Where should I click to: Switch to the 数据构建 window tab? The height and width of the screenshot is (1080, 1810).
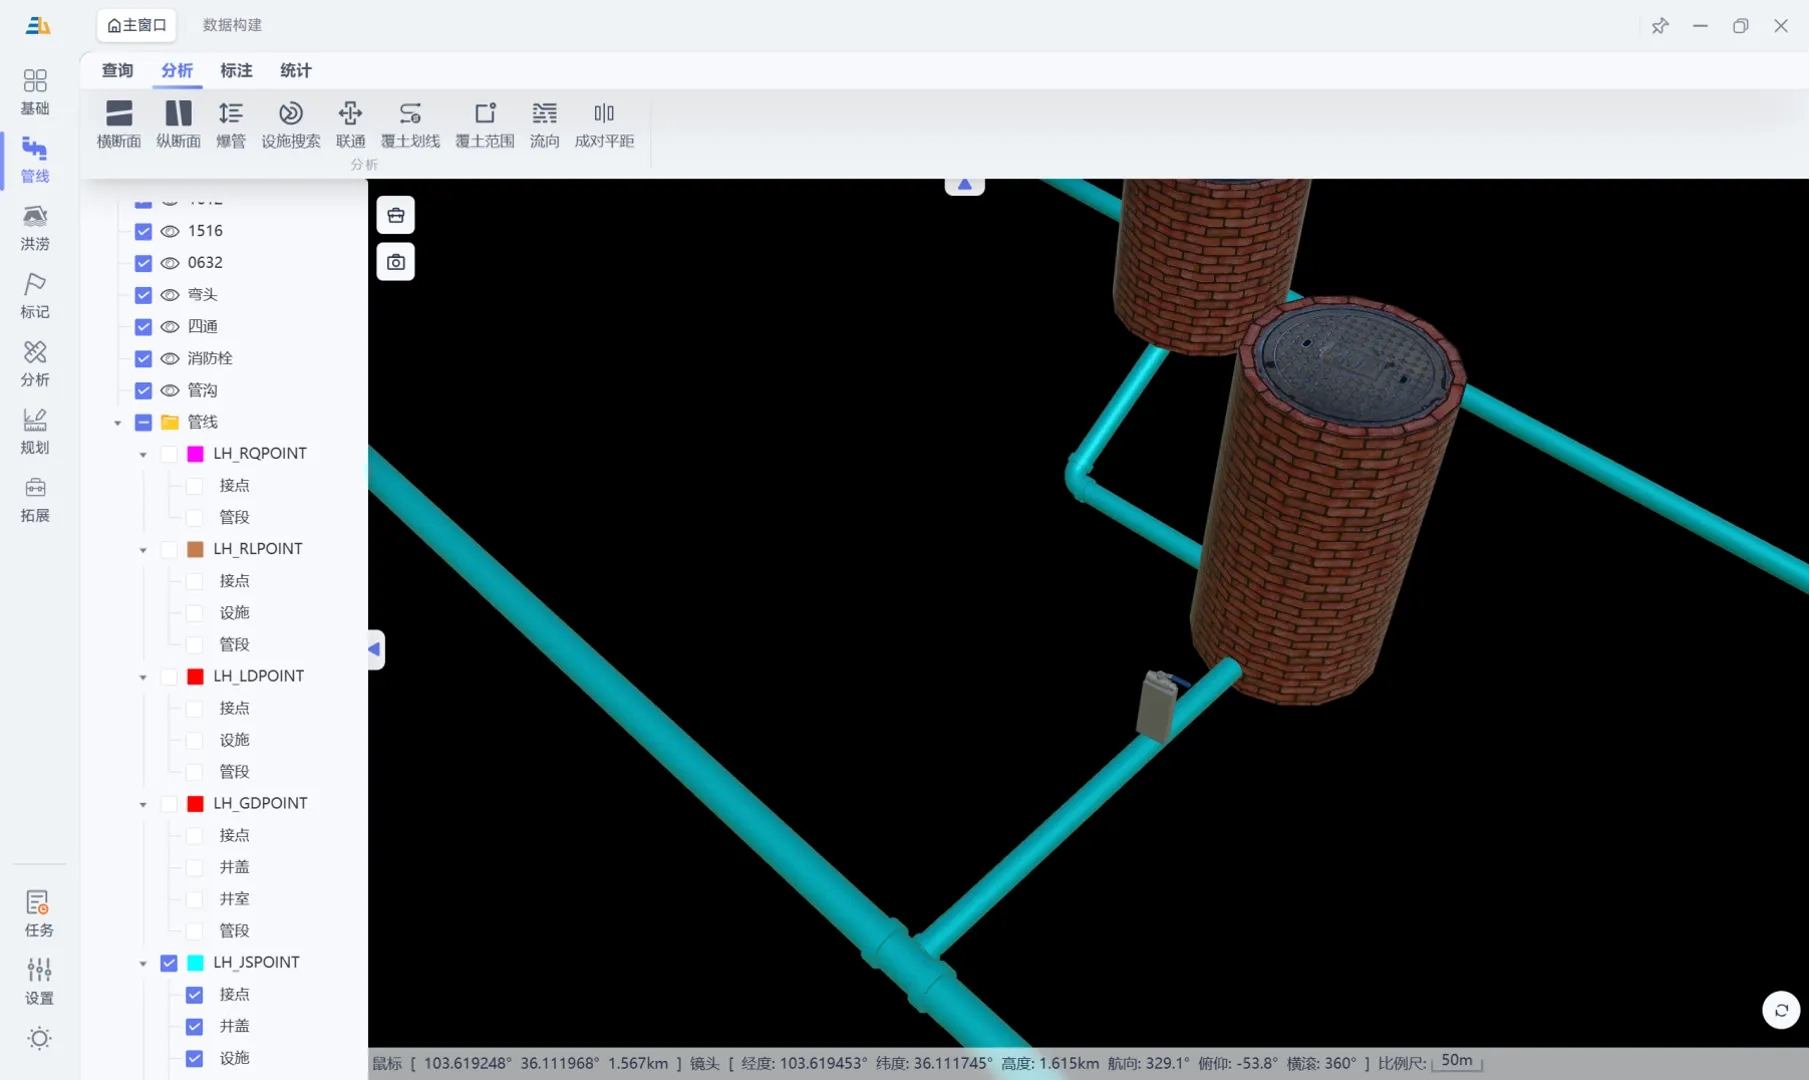232,25
